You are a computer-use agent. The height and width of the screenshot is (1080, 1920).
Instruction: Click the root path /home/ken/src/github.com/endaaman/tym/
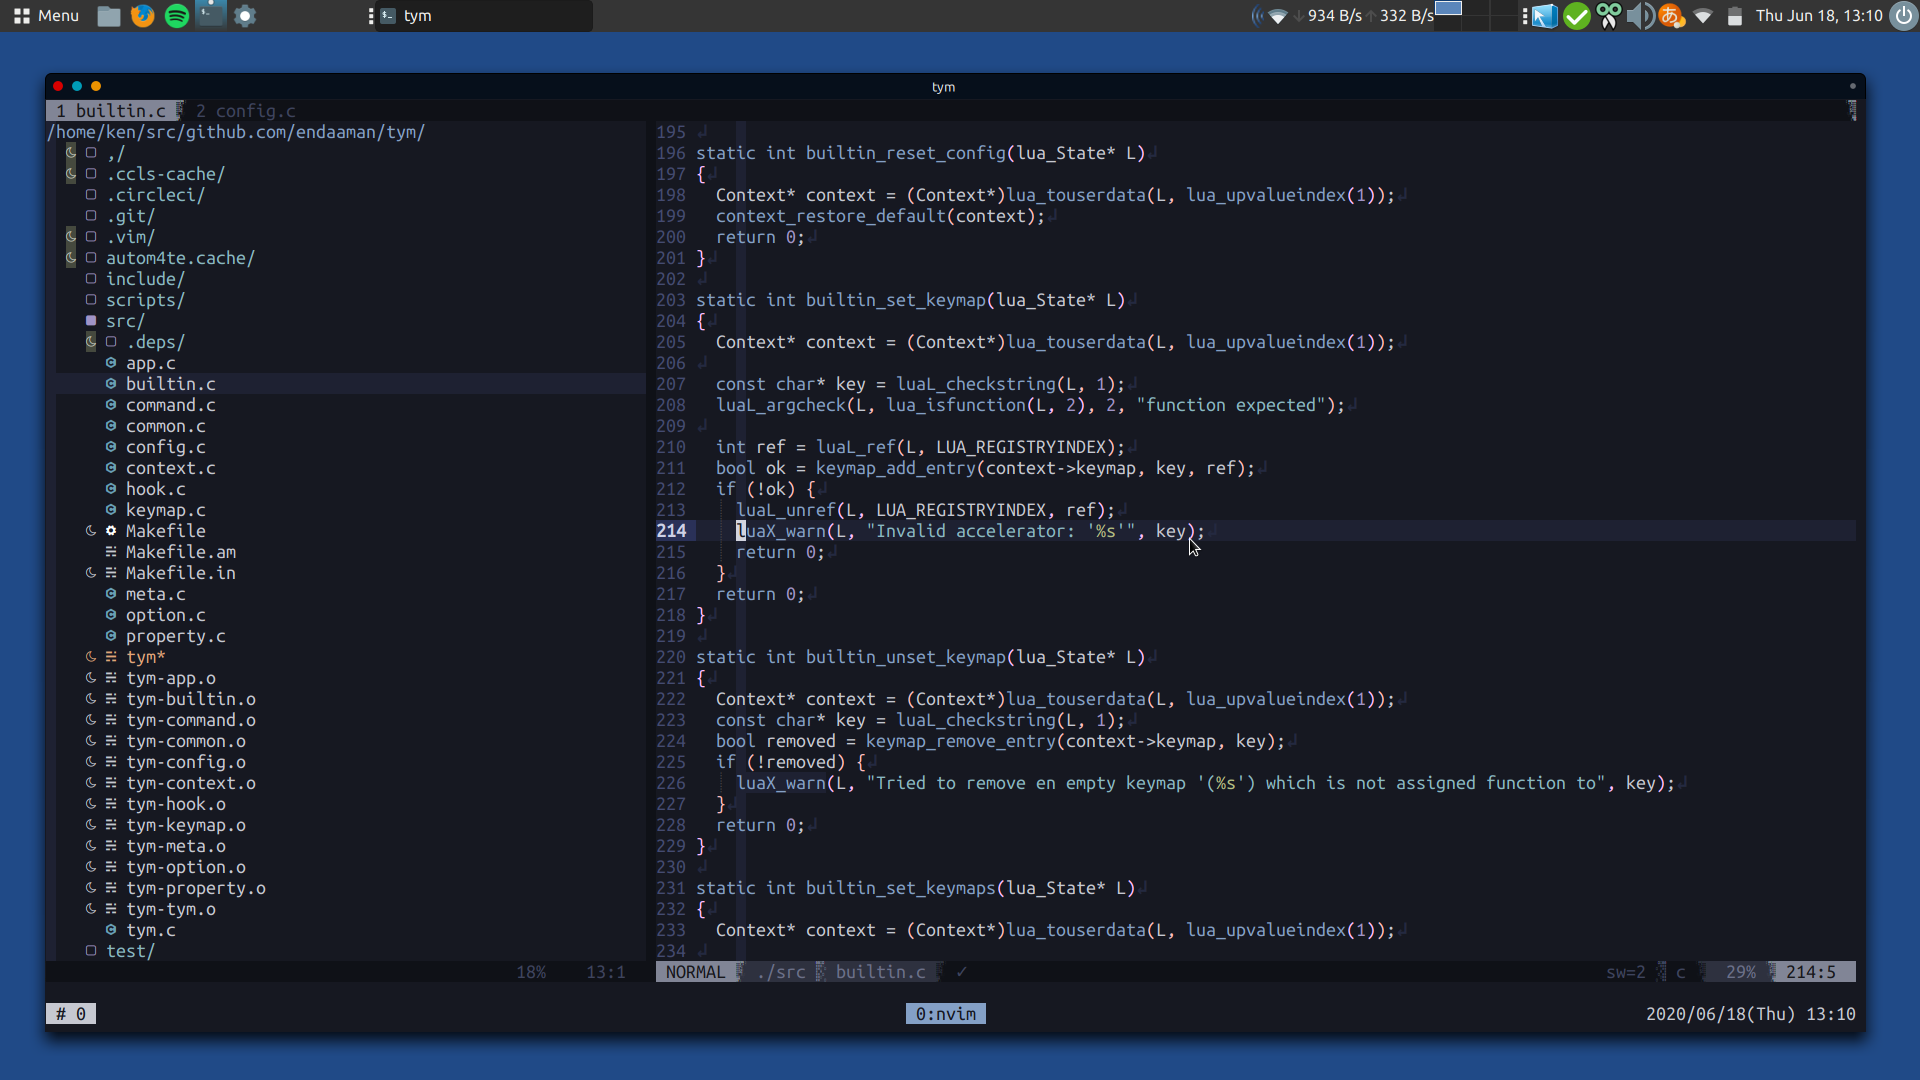click(x=236, y=132)
